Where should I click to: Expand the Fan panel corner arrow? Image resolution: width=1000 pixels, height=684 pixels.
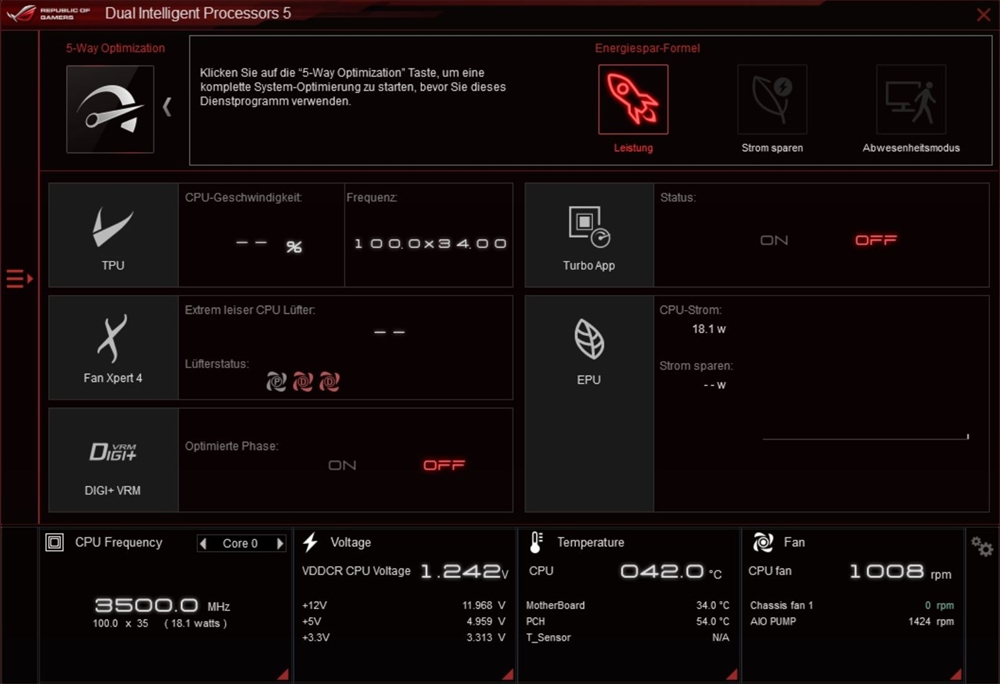955,674
